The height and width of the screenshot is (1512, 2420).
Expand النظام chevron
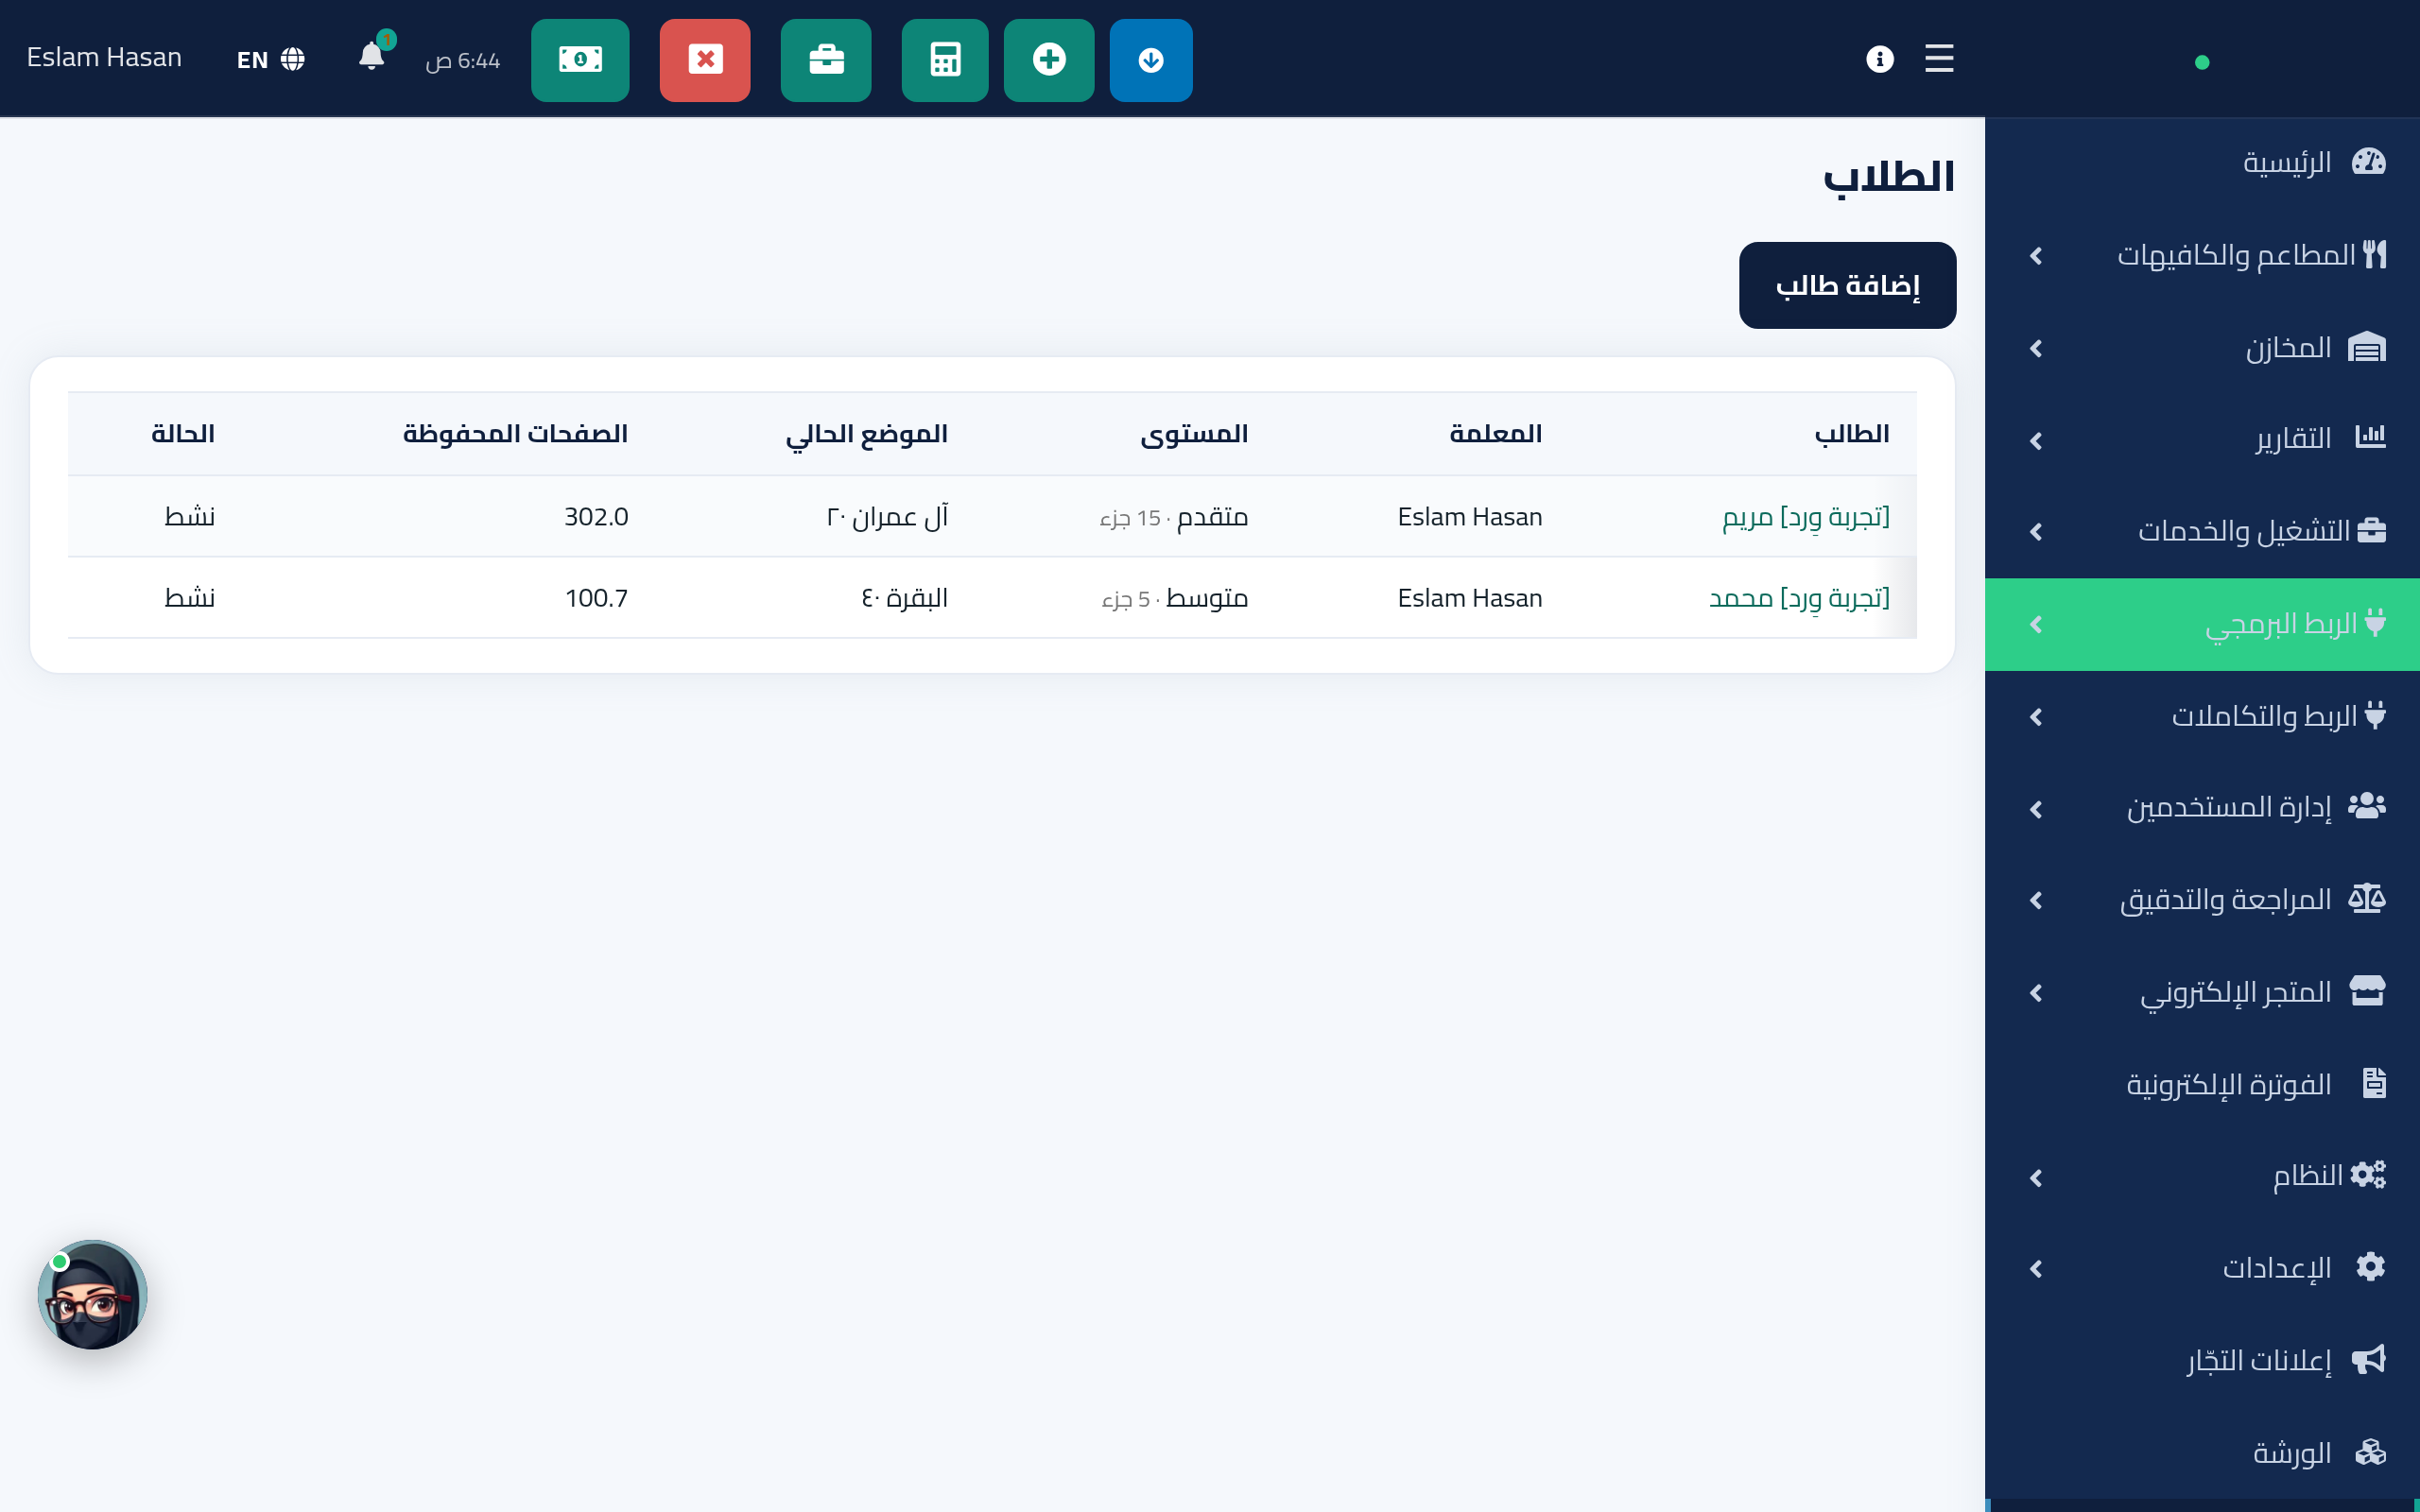[2036, 1178]
